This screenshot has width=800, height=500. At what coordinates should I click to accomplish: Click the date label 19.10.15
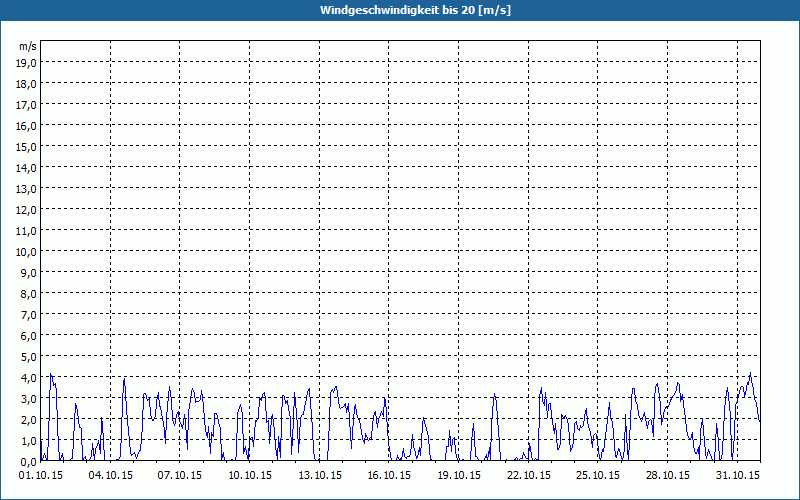tap(459, 476)
